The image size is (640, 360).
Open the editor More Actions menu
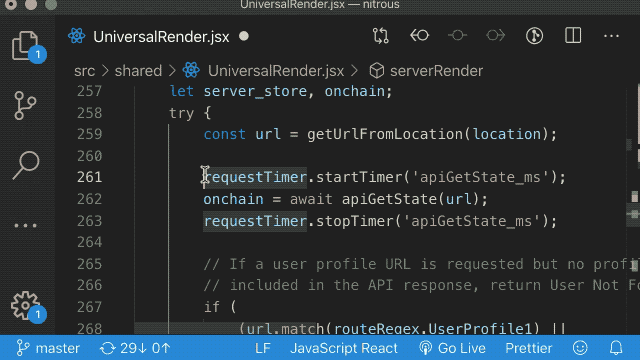point(611,36)
